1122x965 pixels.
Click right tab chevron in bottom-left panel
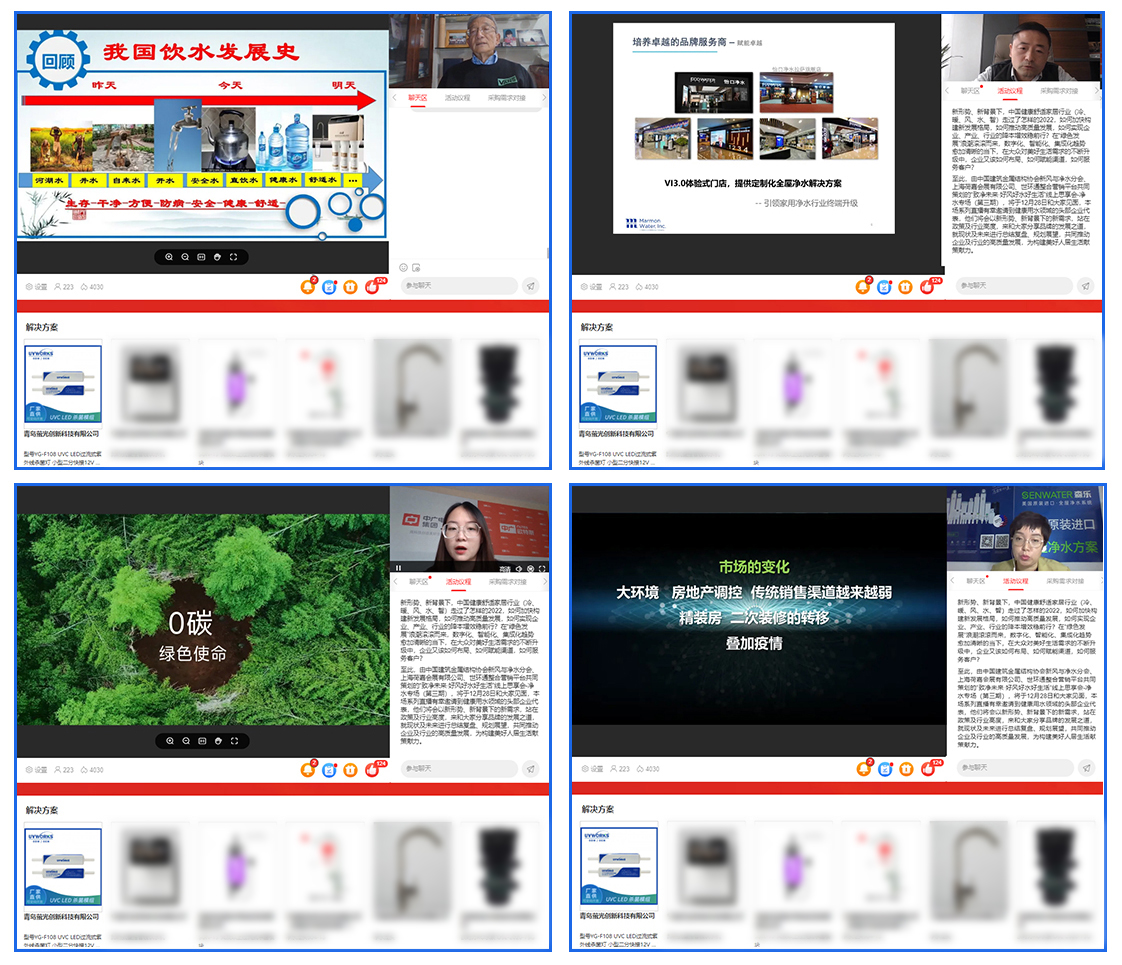pos(543,581)
